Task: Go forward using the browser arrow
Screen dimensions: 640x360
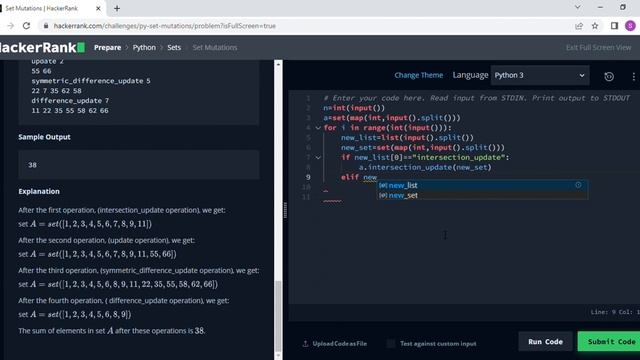Action: point(11,26)
